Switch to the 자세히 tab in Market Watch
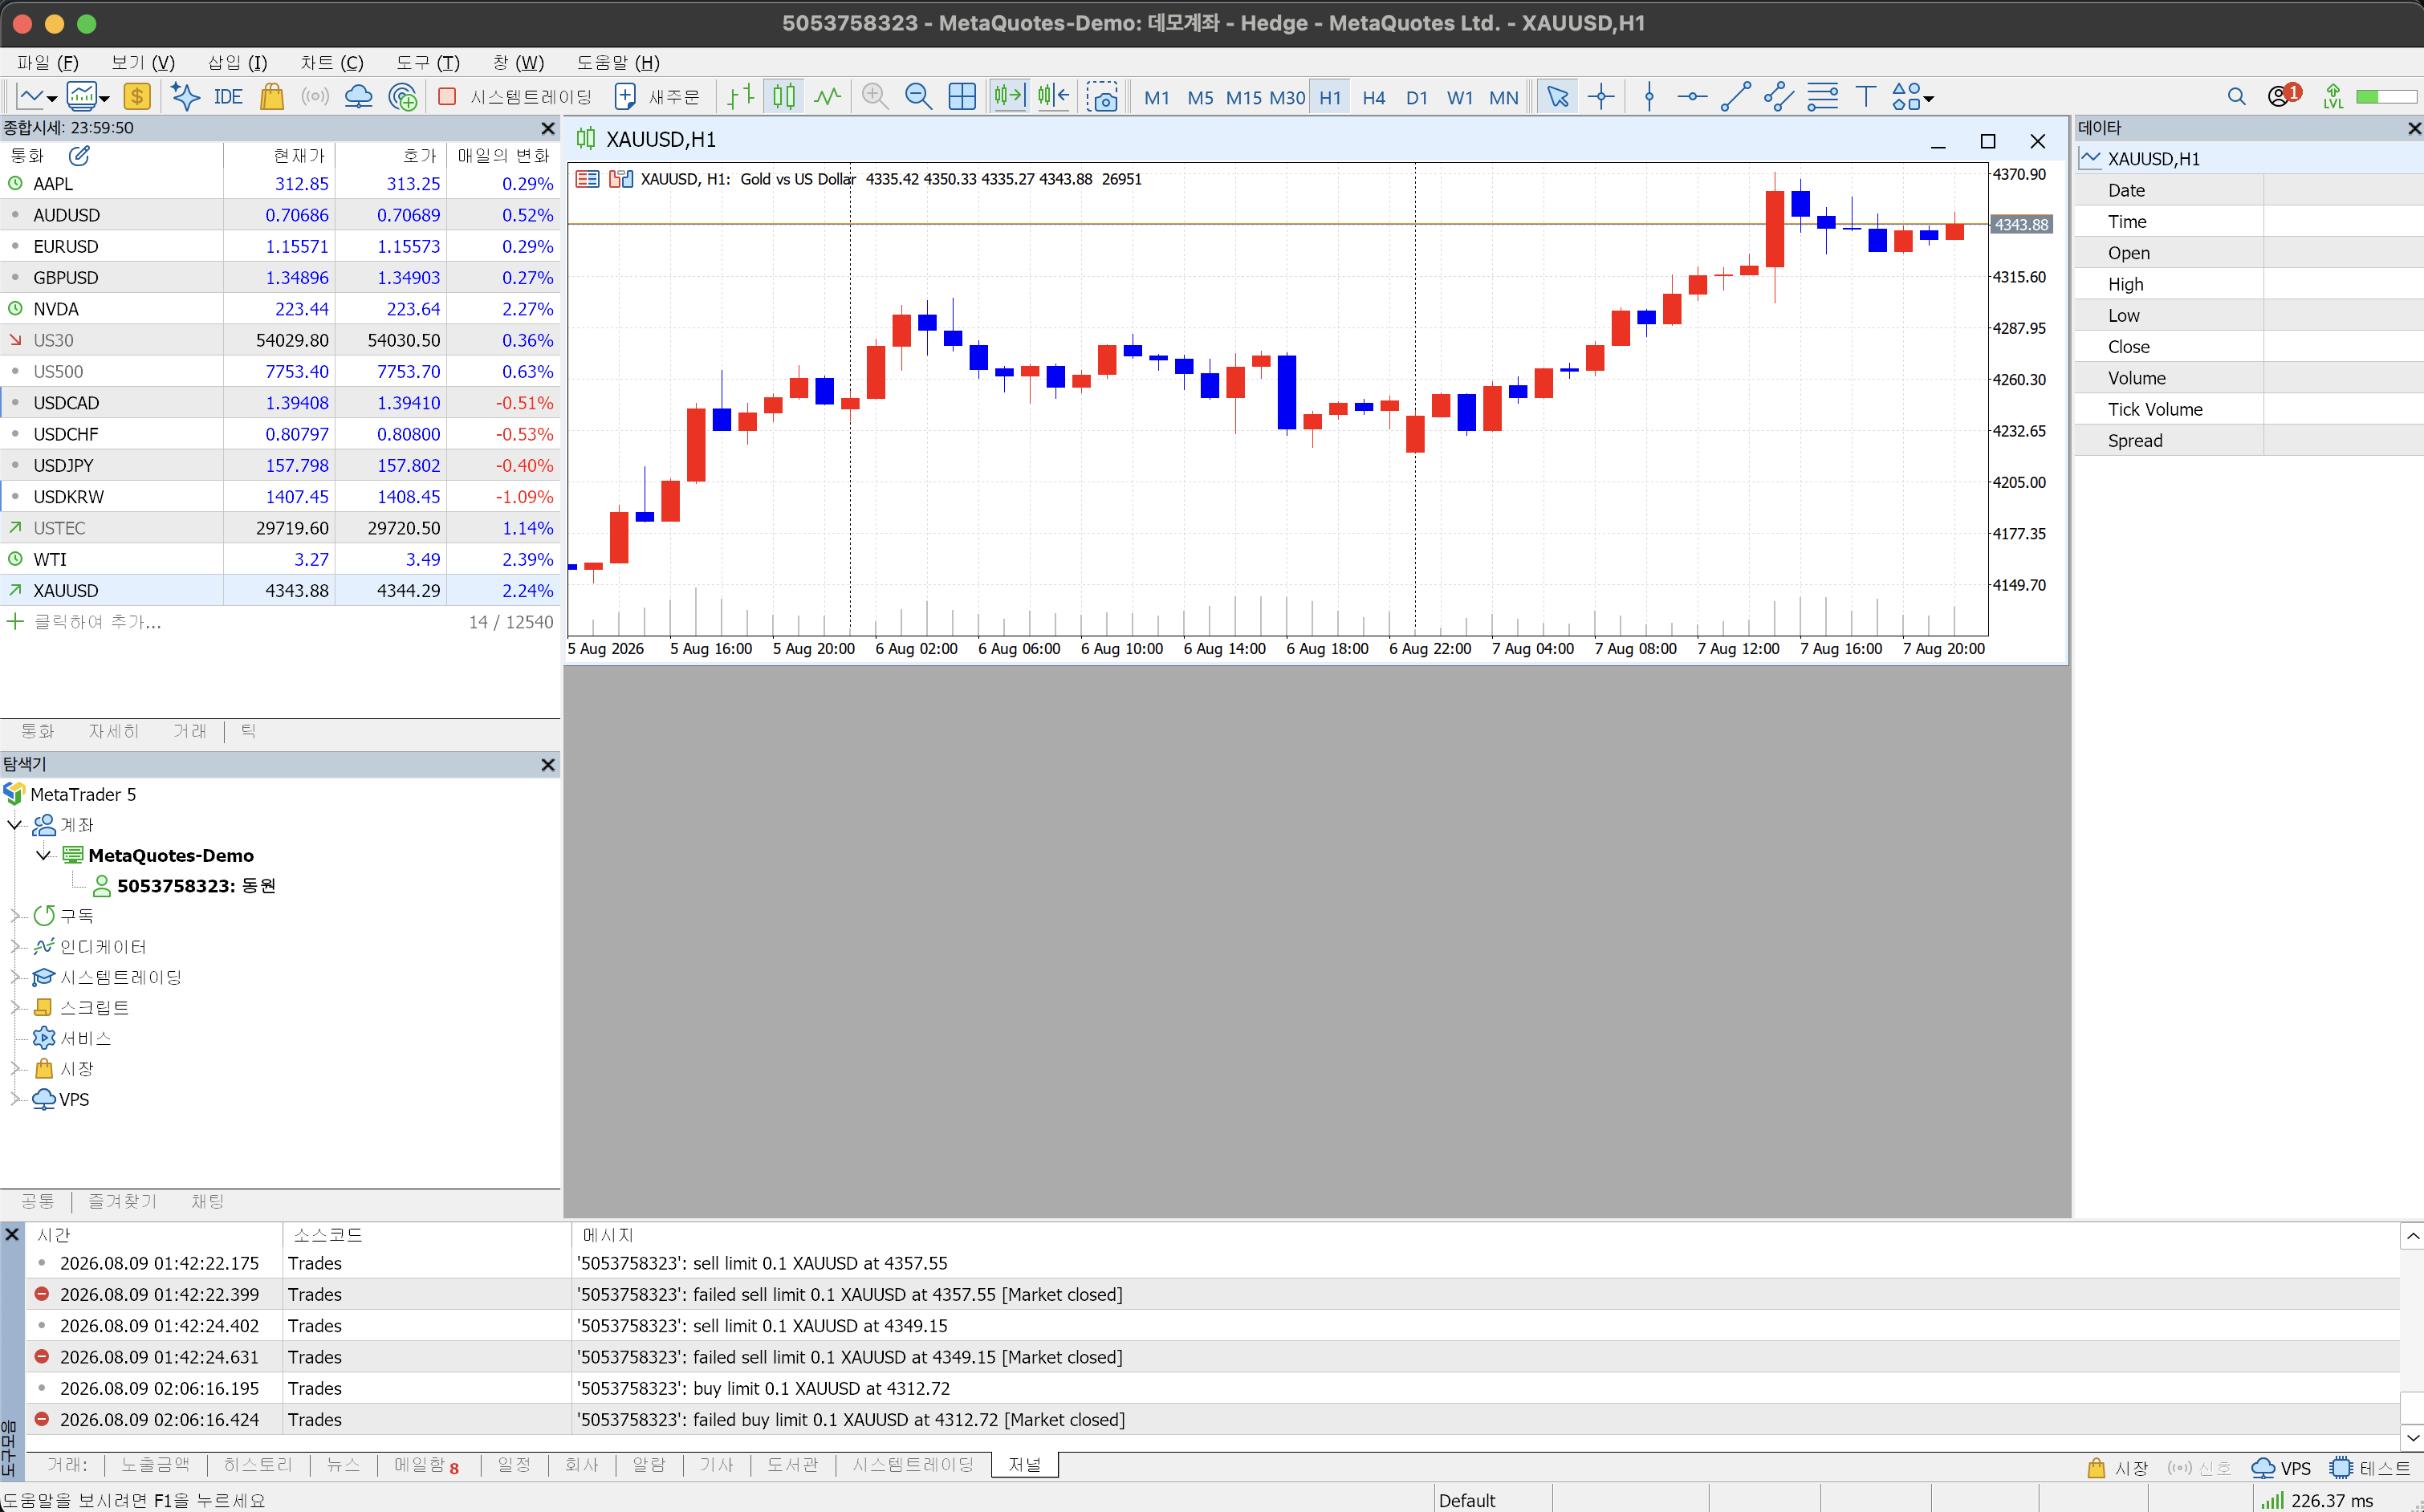 (114, 731)
